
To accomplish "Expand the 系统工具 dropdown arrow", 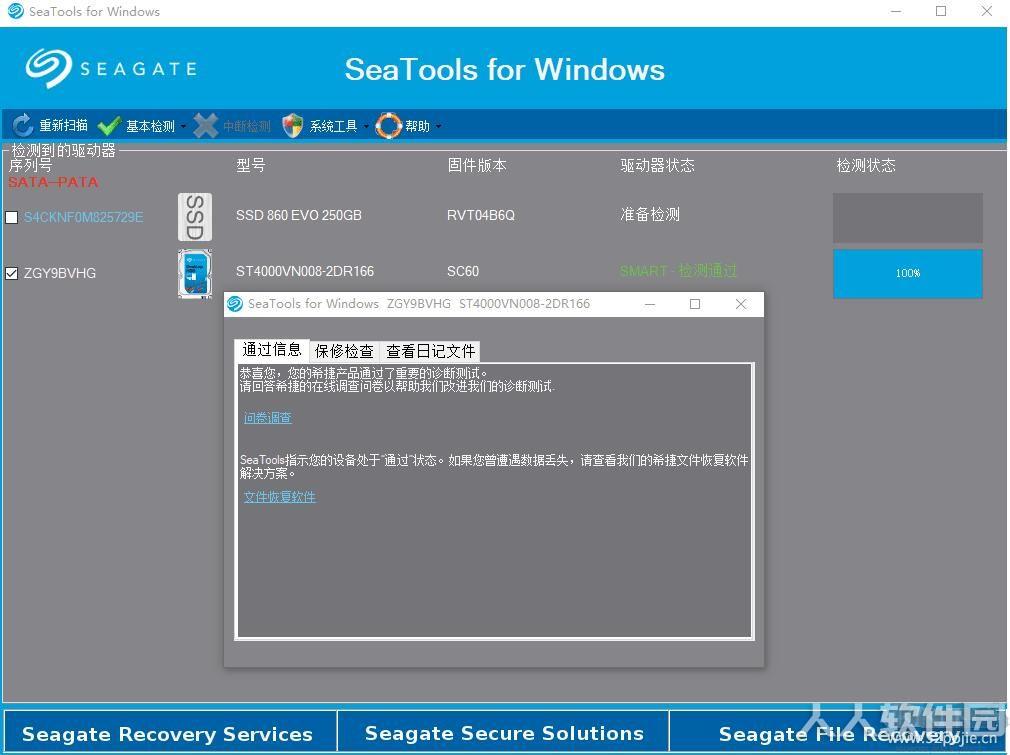I will point(366,126).
